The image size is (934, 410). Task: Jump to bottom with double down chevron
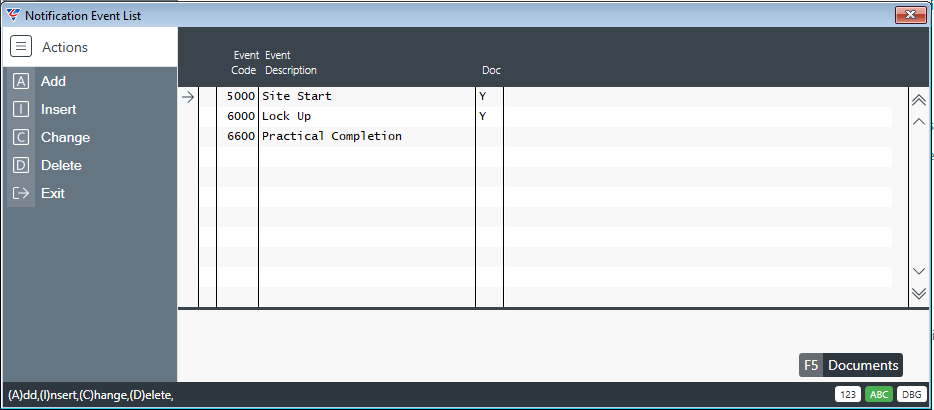coord(919,293)
